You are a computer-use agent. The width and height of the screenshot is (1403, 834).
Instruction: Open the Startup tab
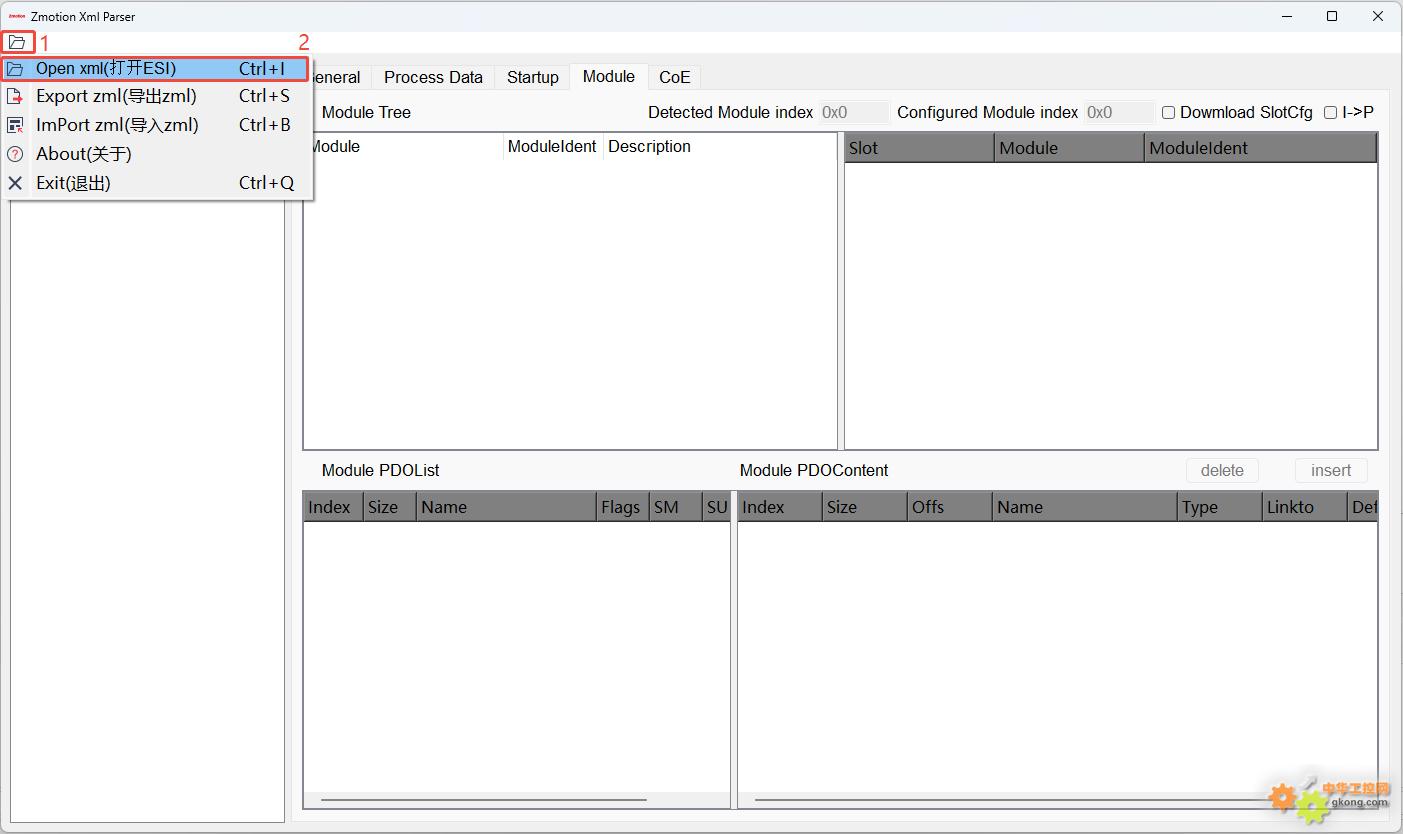point(532,77)
